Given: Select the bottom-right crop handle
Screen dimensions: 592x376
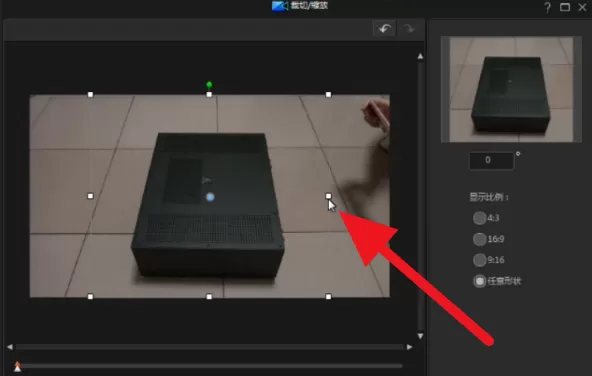Looking at the screenshot, I should click(x=328, y=297).
